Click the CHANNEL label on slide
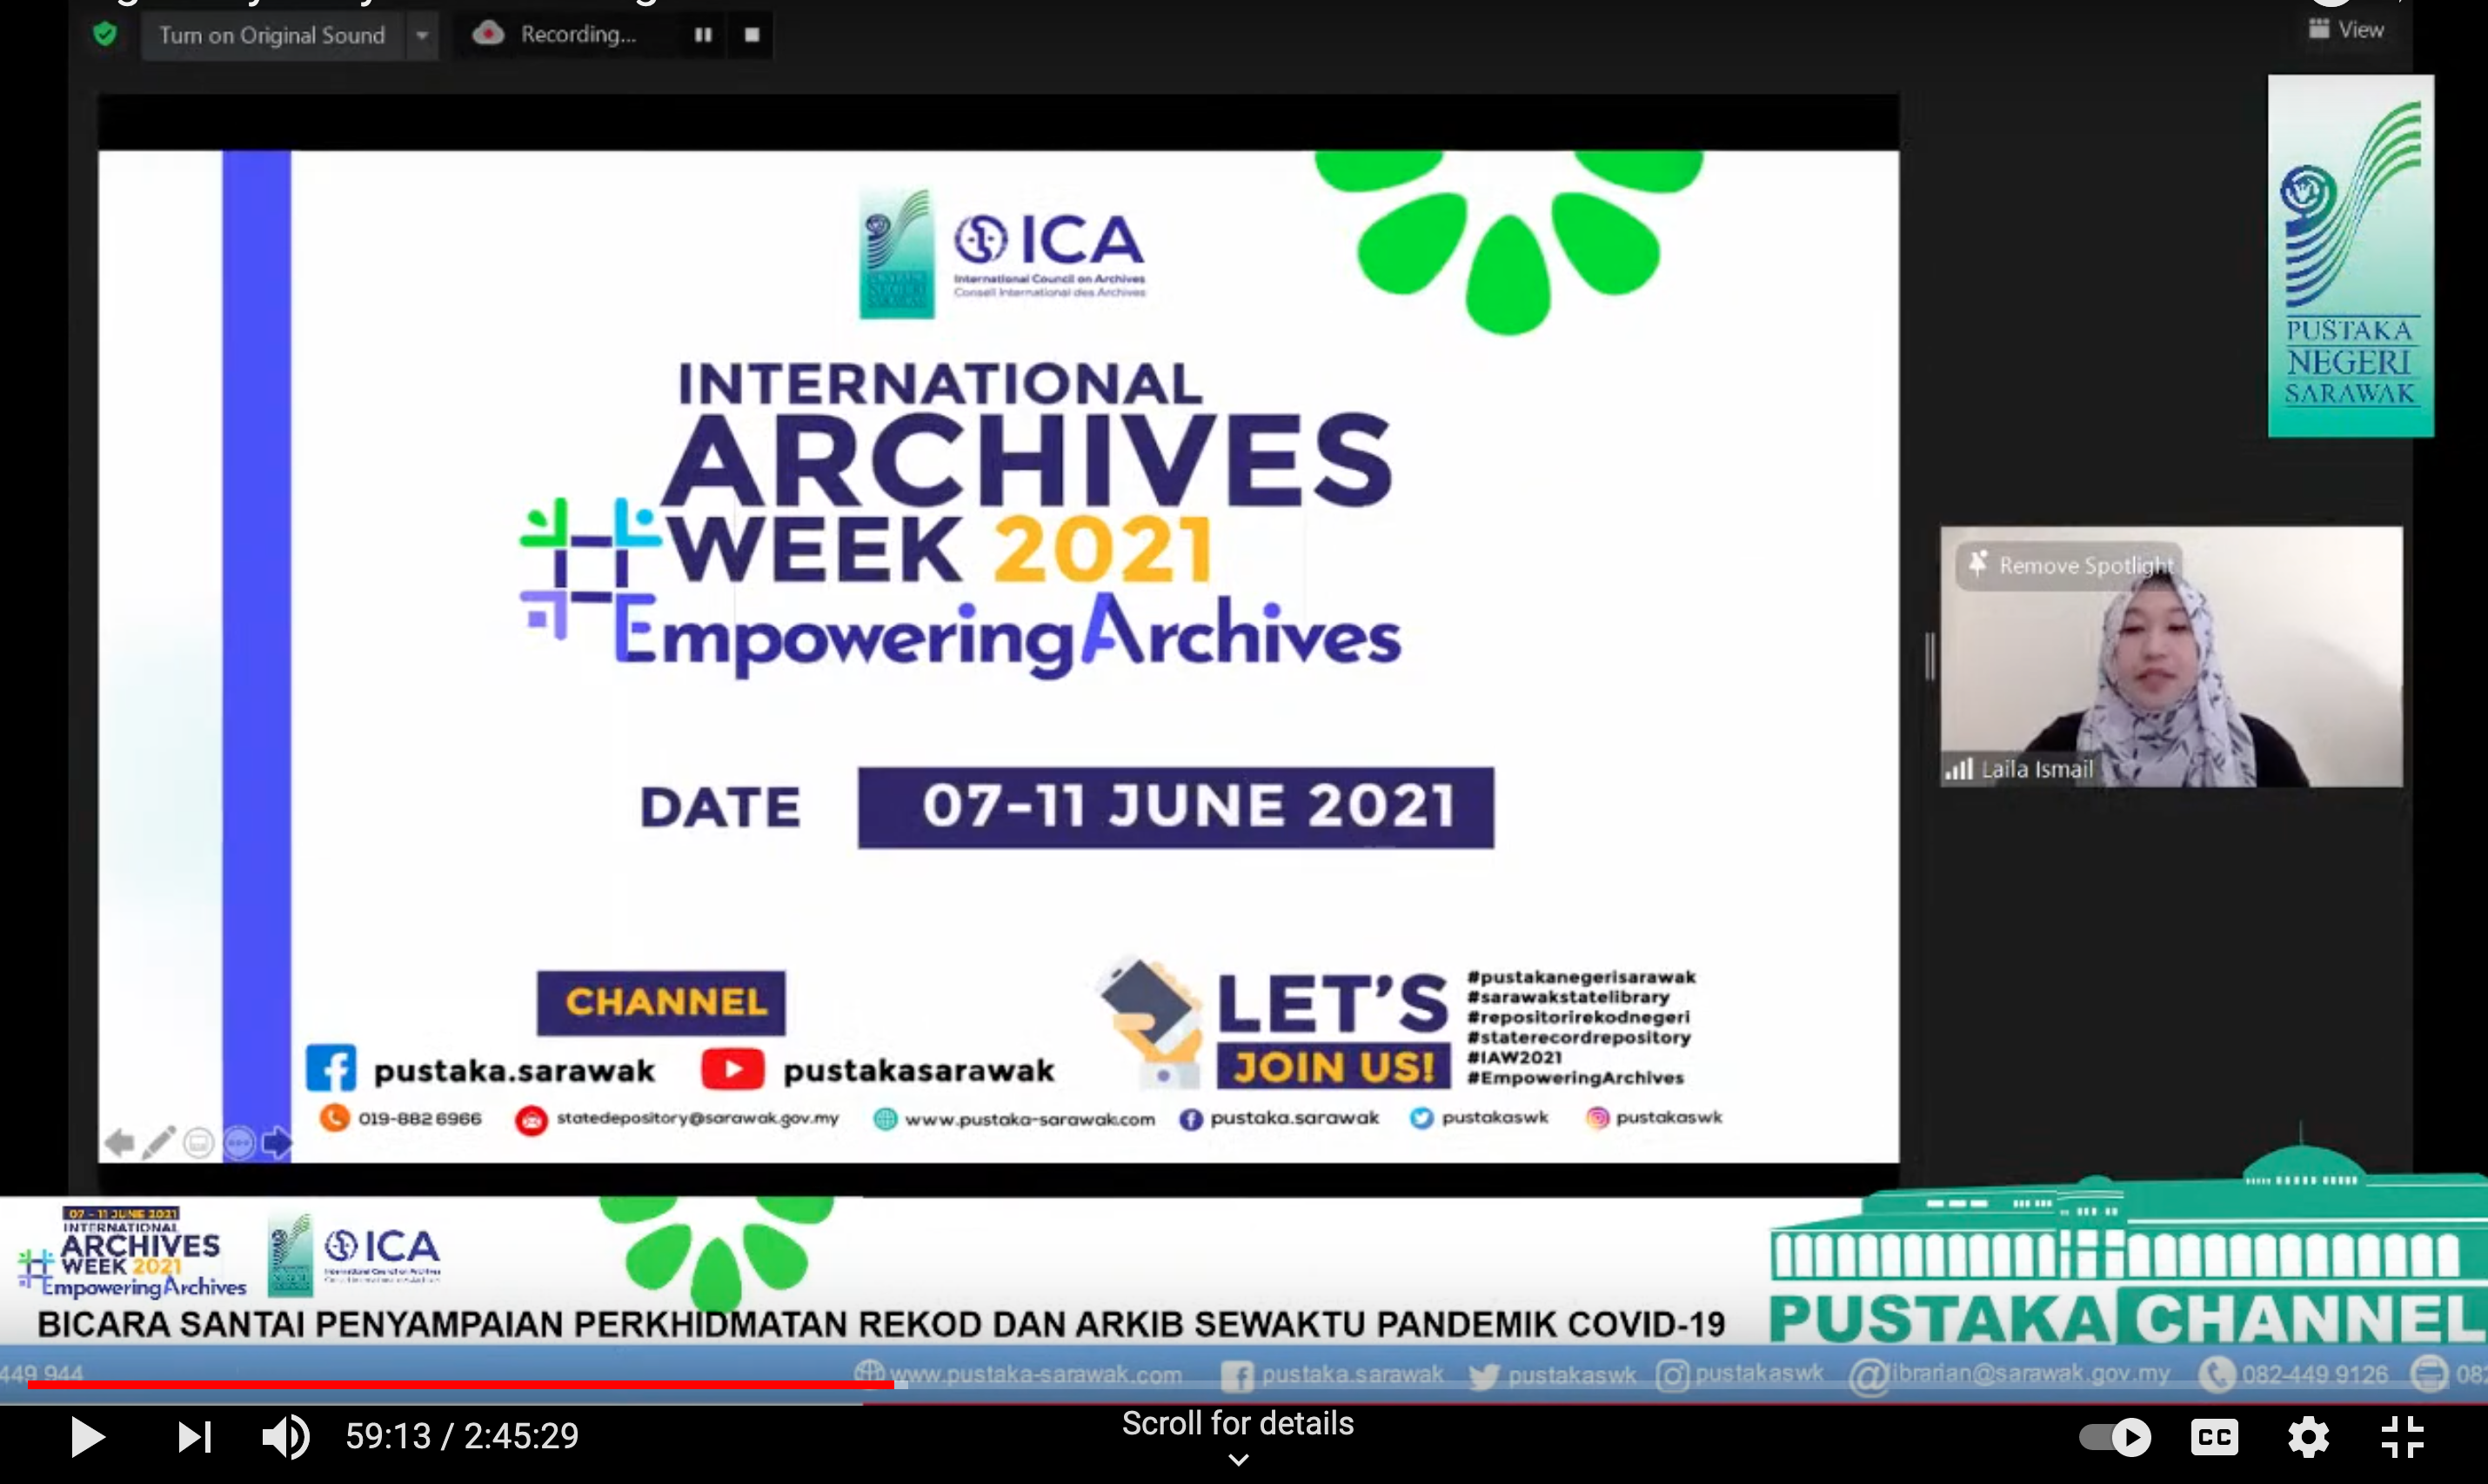The image size is (2488, 1484). 661,1002
